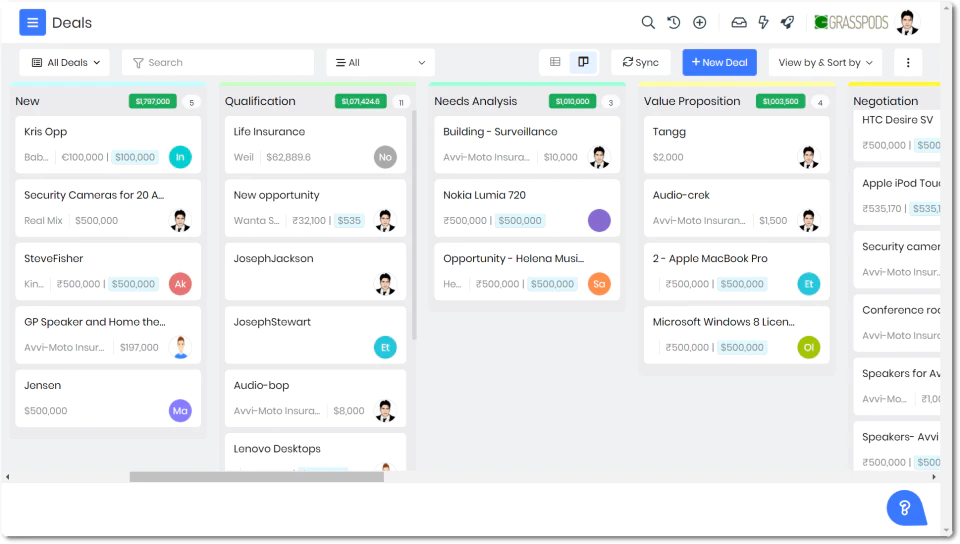Open the hamburger main menu
This screenshot has width=960, height=544.
[x=32, y=23]
